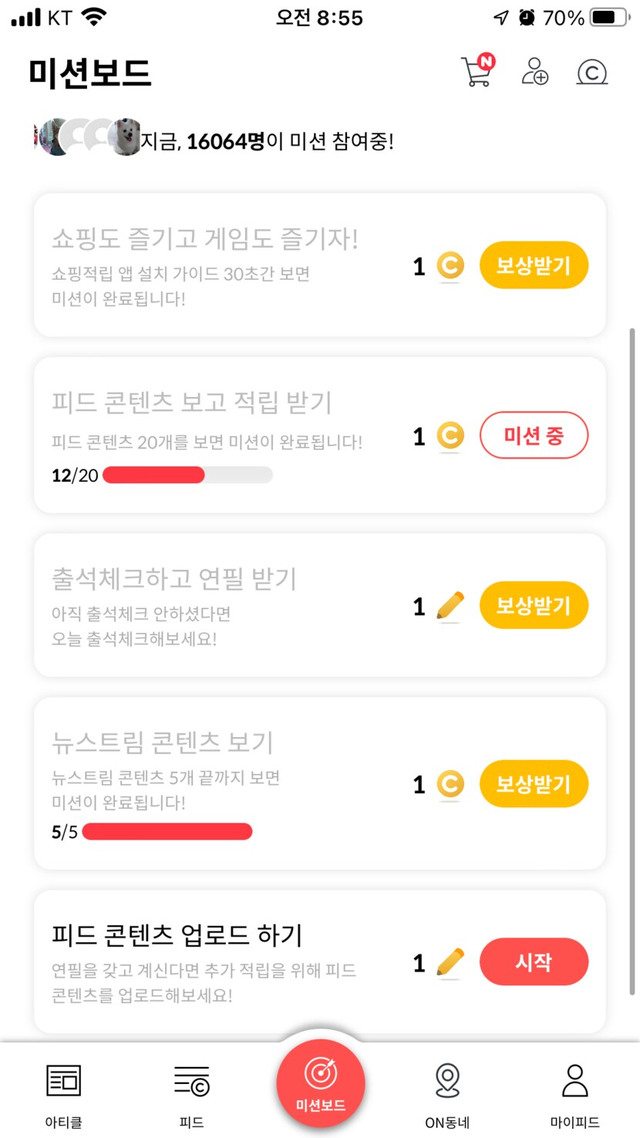Claim the reward for the shopping game mission
The width and height of the screenshot is (640, 1138).
pos(534,265)
